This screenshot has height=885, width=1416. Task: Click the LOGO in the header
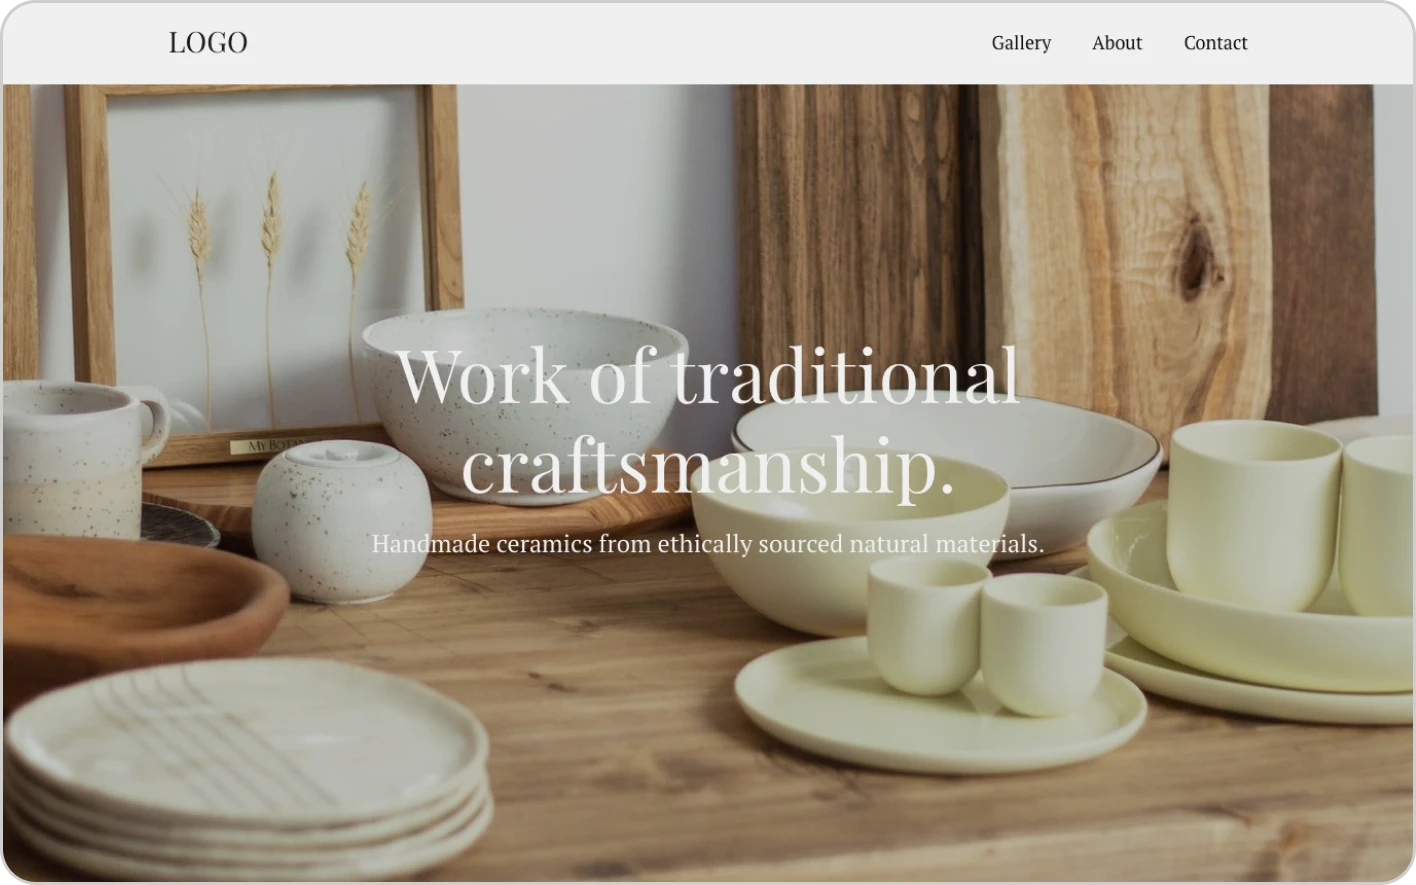point(208,42)
